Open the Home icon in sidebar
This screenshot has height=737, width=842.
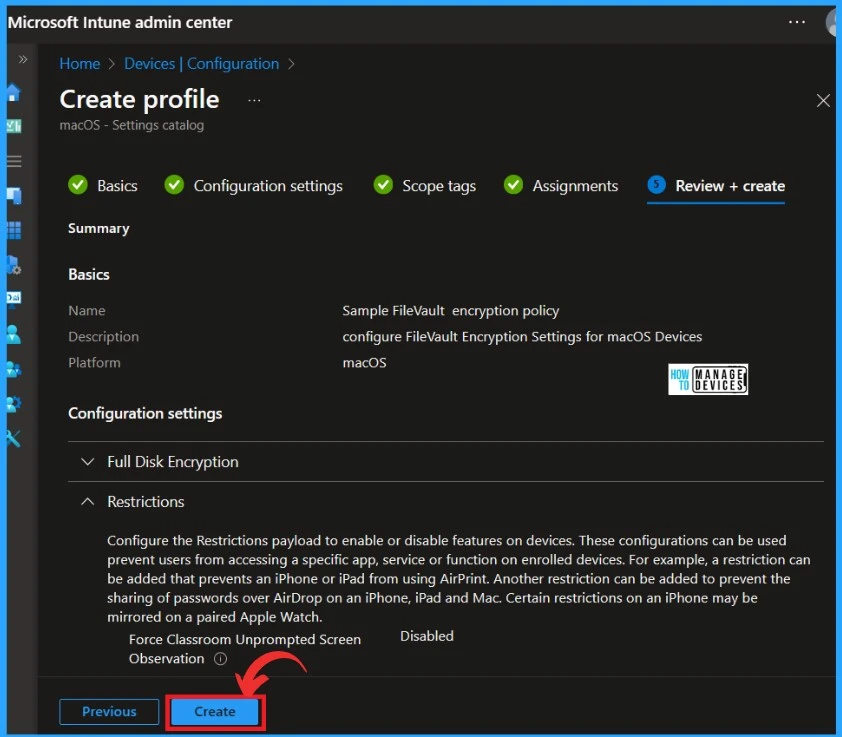tap(13, 93)
